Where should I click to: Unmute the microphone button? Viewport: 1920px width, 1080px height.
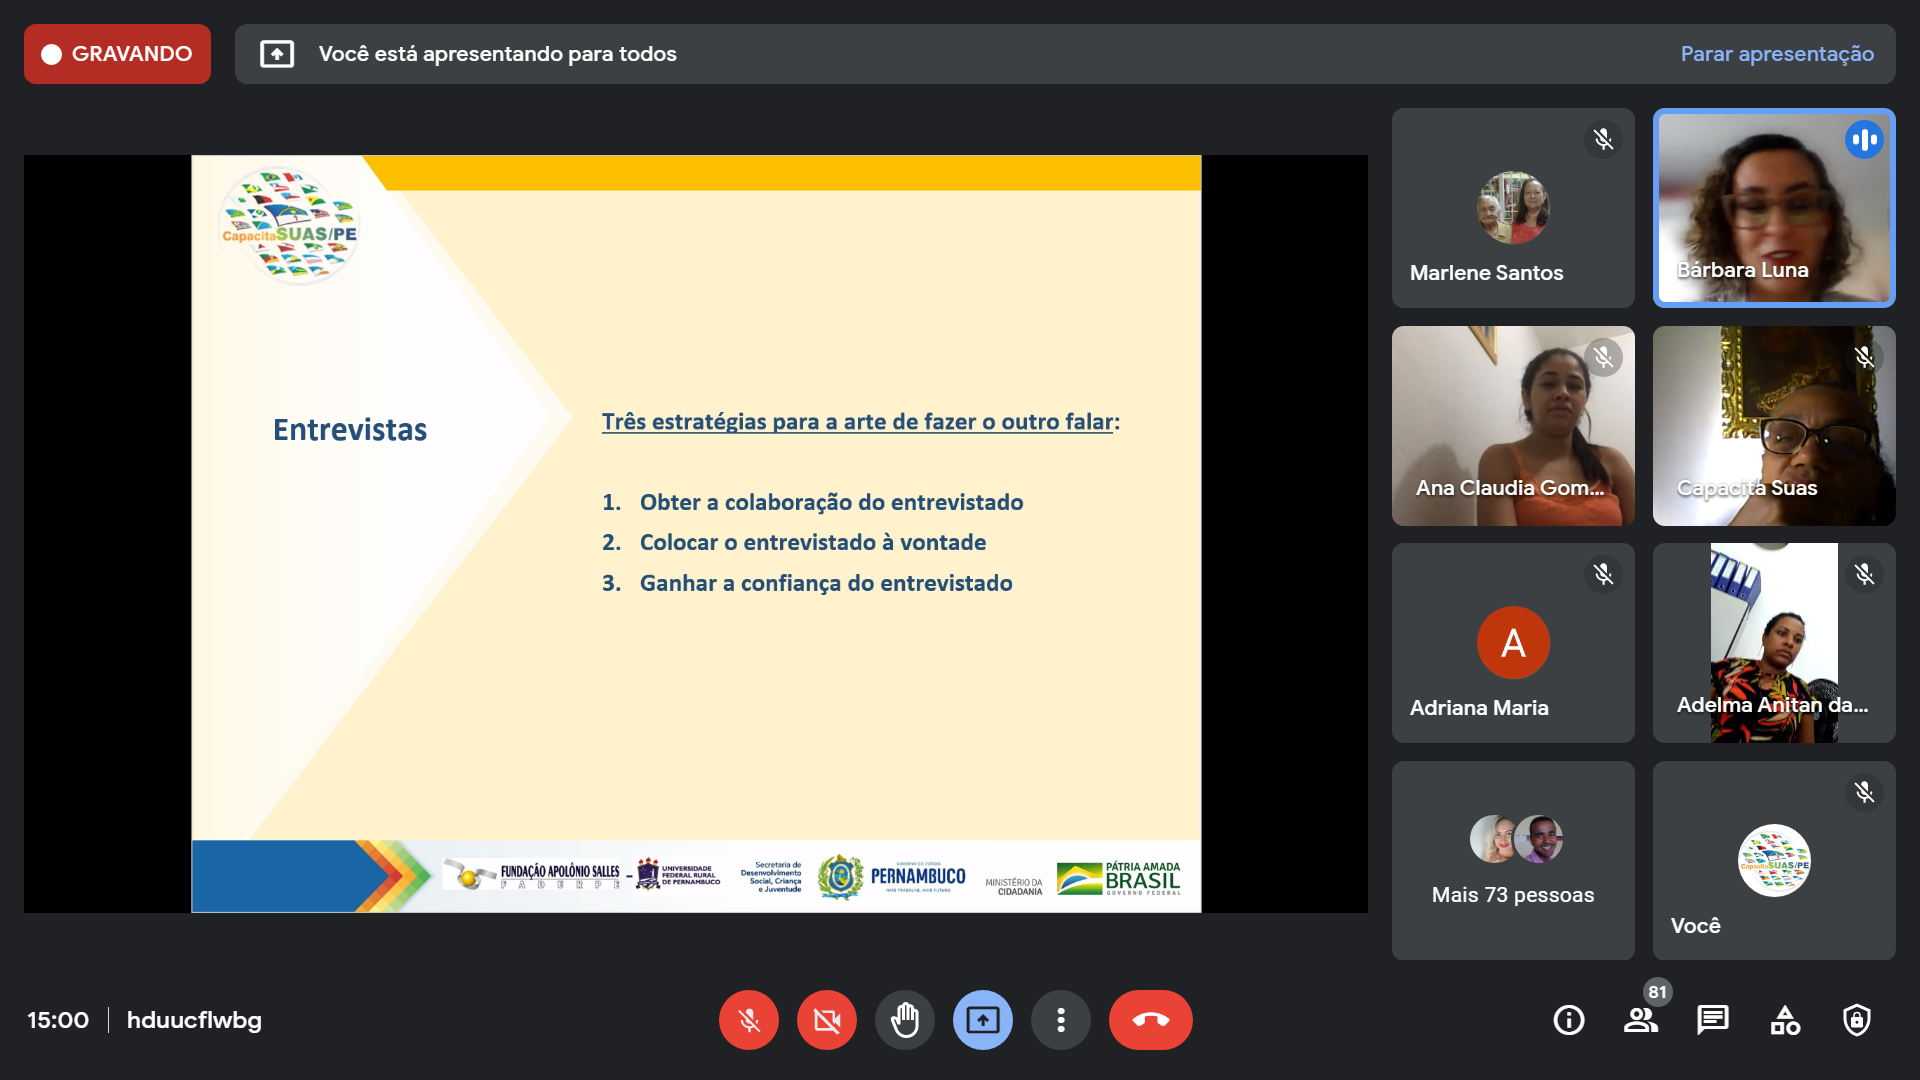click(748, 1020)
